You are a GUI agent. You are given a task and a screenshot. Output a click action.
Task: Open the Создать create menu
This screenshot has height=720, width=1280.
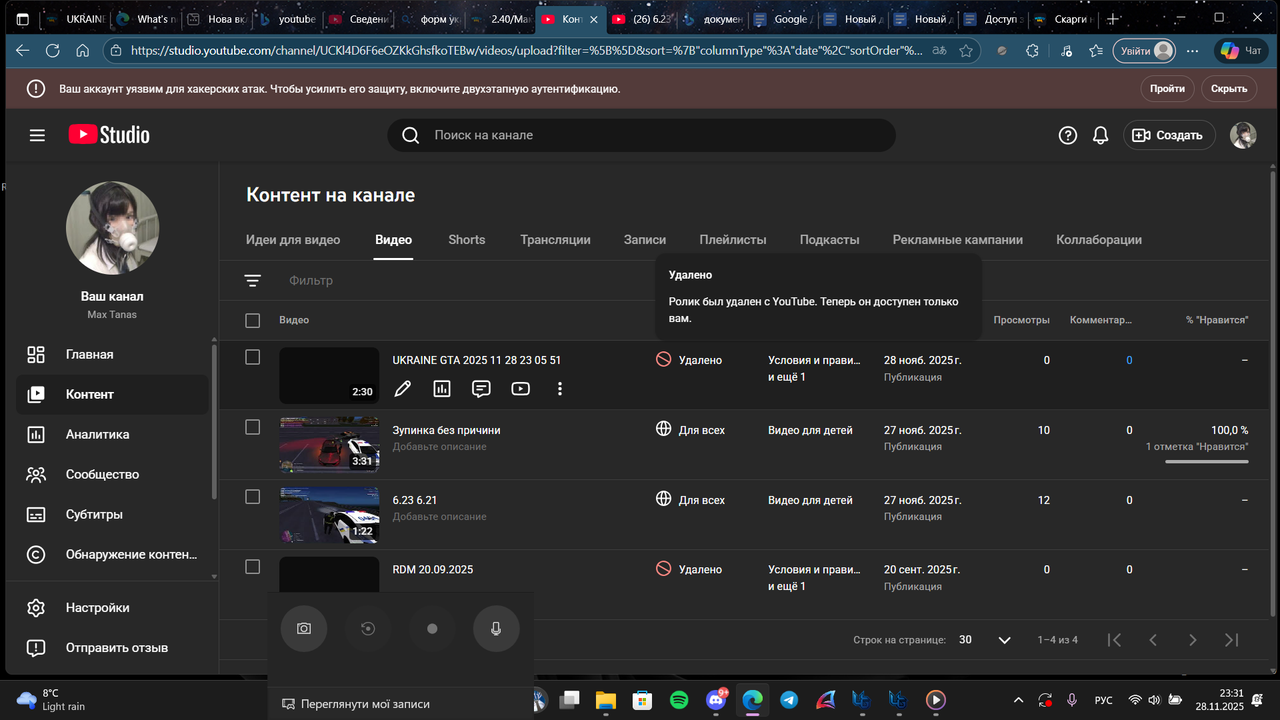pos(1169,135)
